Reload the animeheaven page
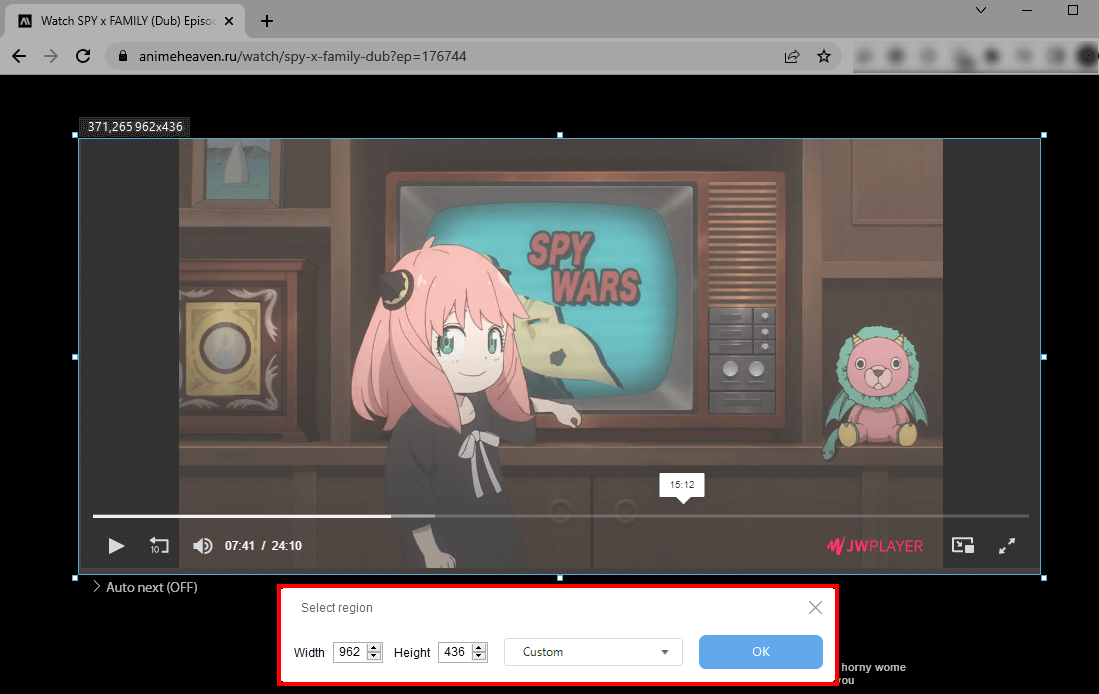The image size is (1099, 694). [x=83, y=56]
